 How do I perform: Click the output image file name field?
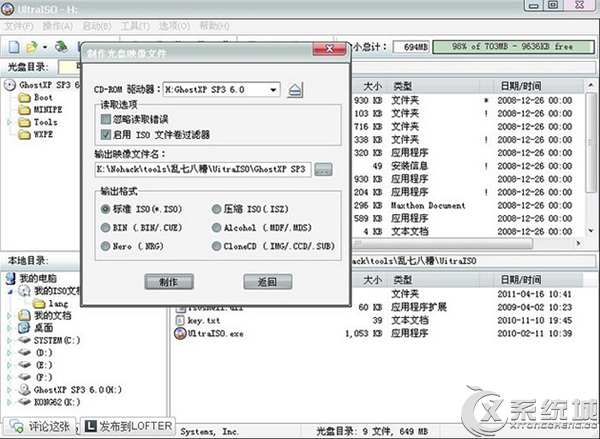203,169
